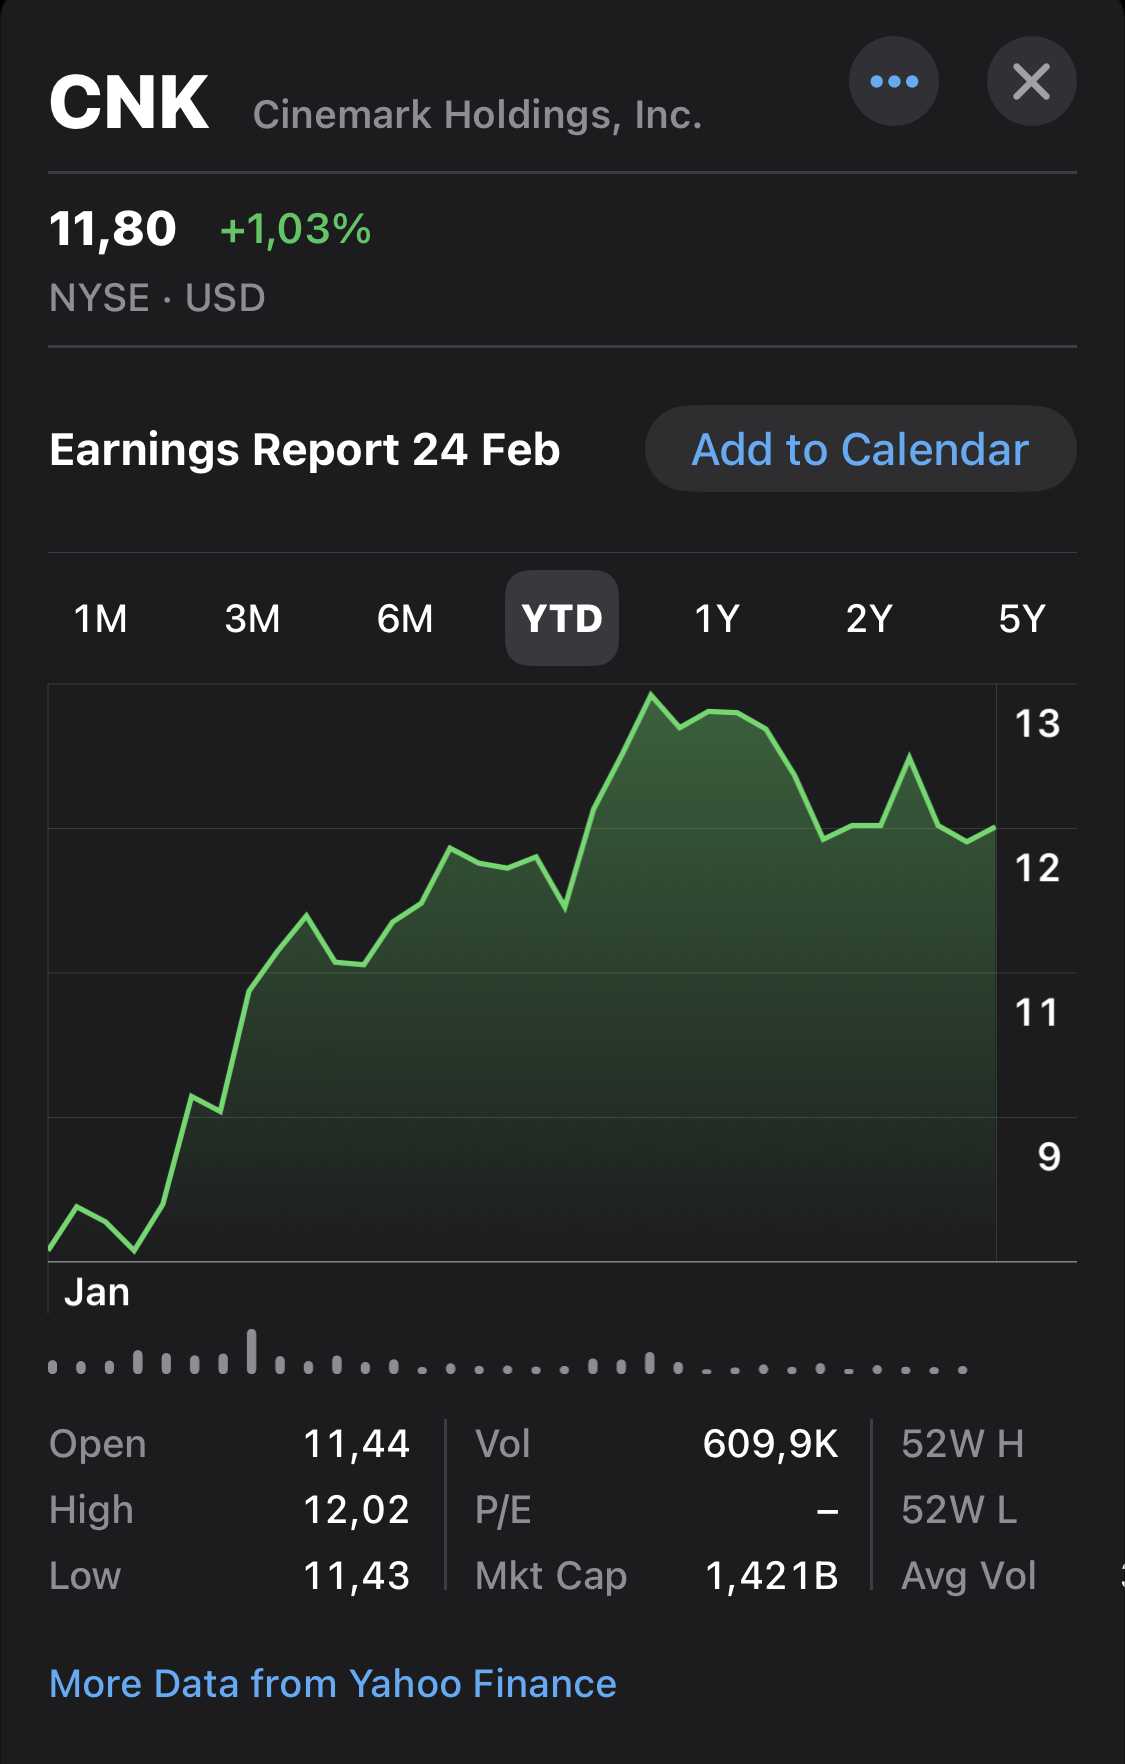The height and width of the screenshot is (1764, 1125).
Task: Toggle the +1,03% change value
Action: (295, 229)
